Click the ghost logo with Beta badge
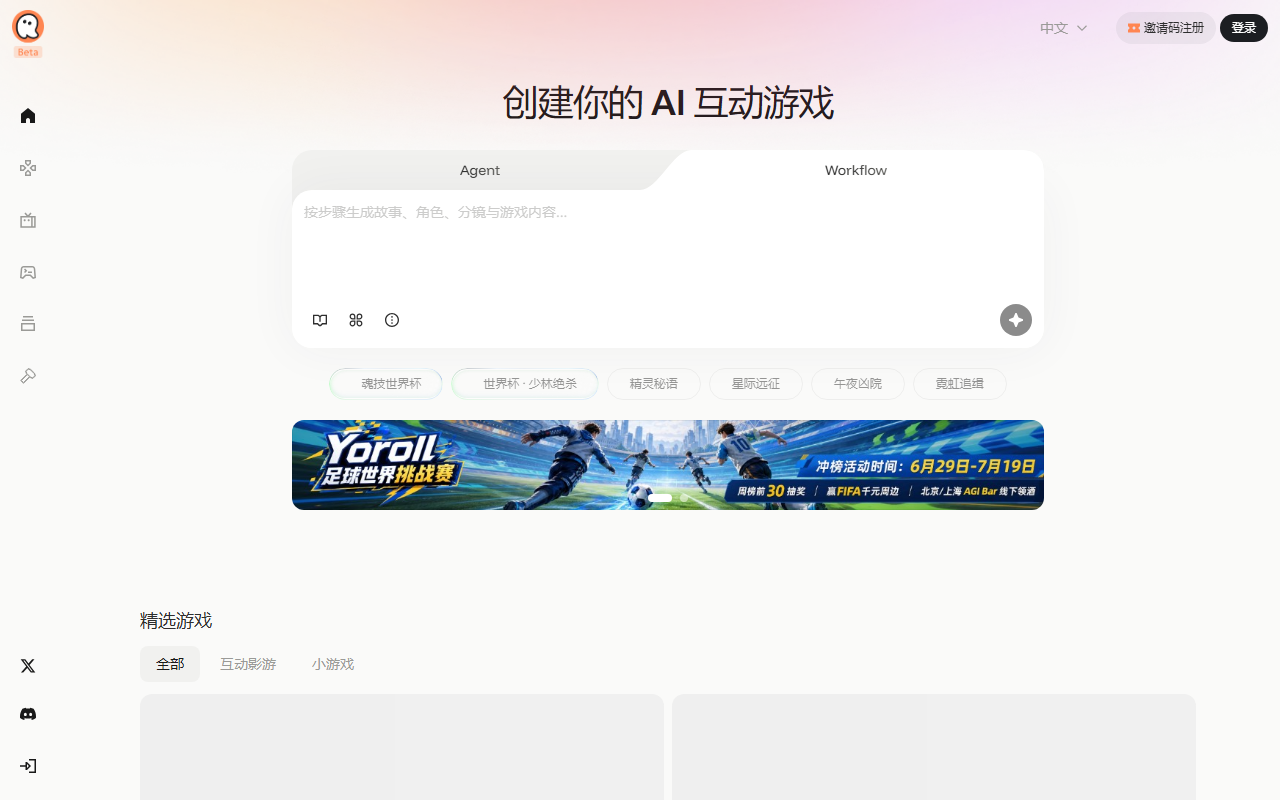This screenshot has width=1280, height=800. (x=28, y=34)
